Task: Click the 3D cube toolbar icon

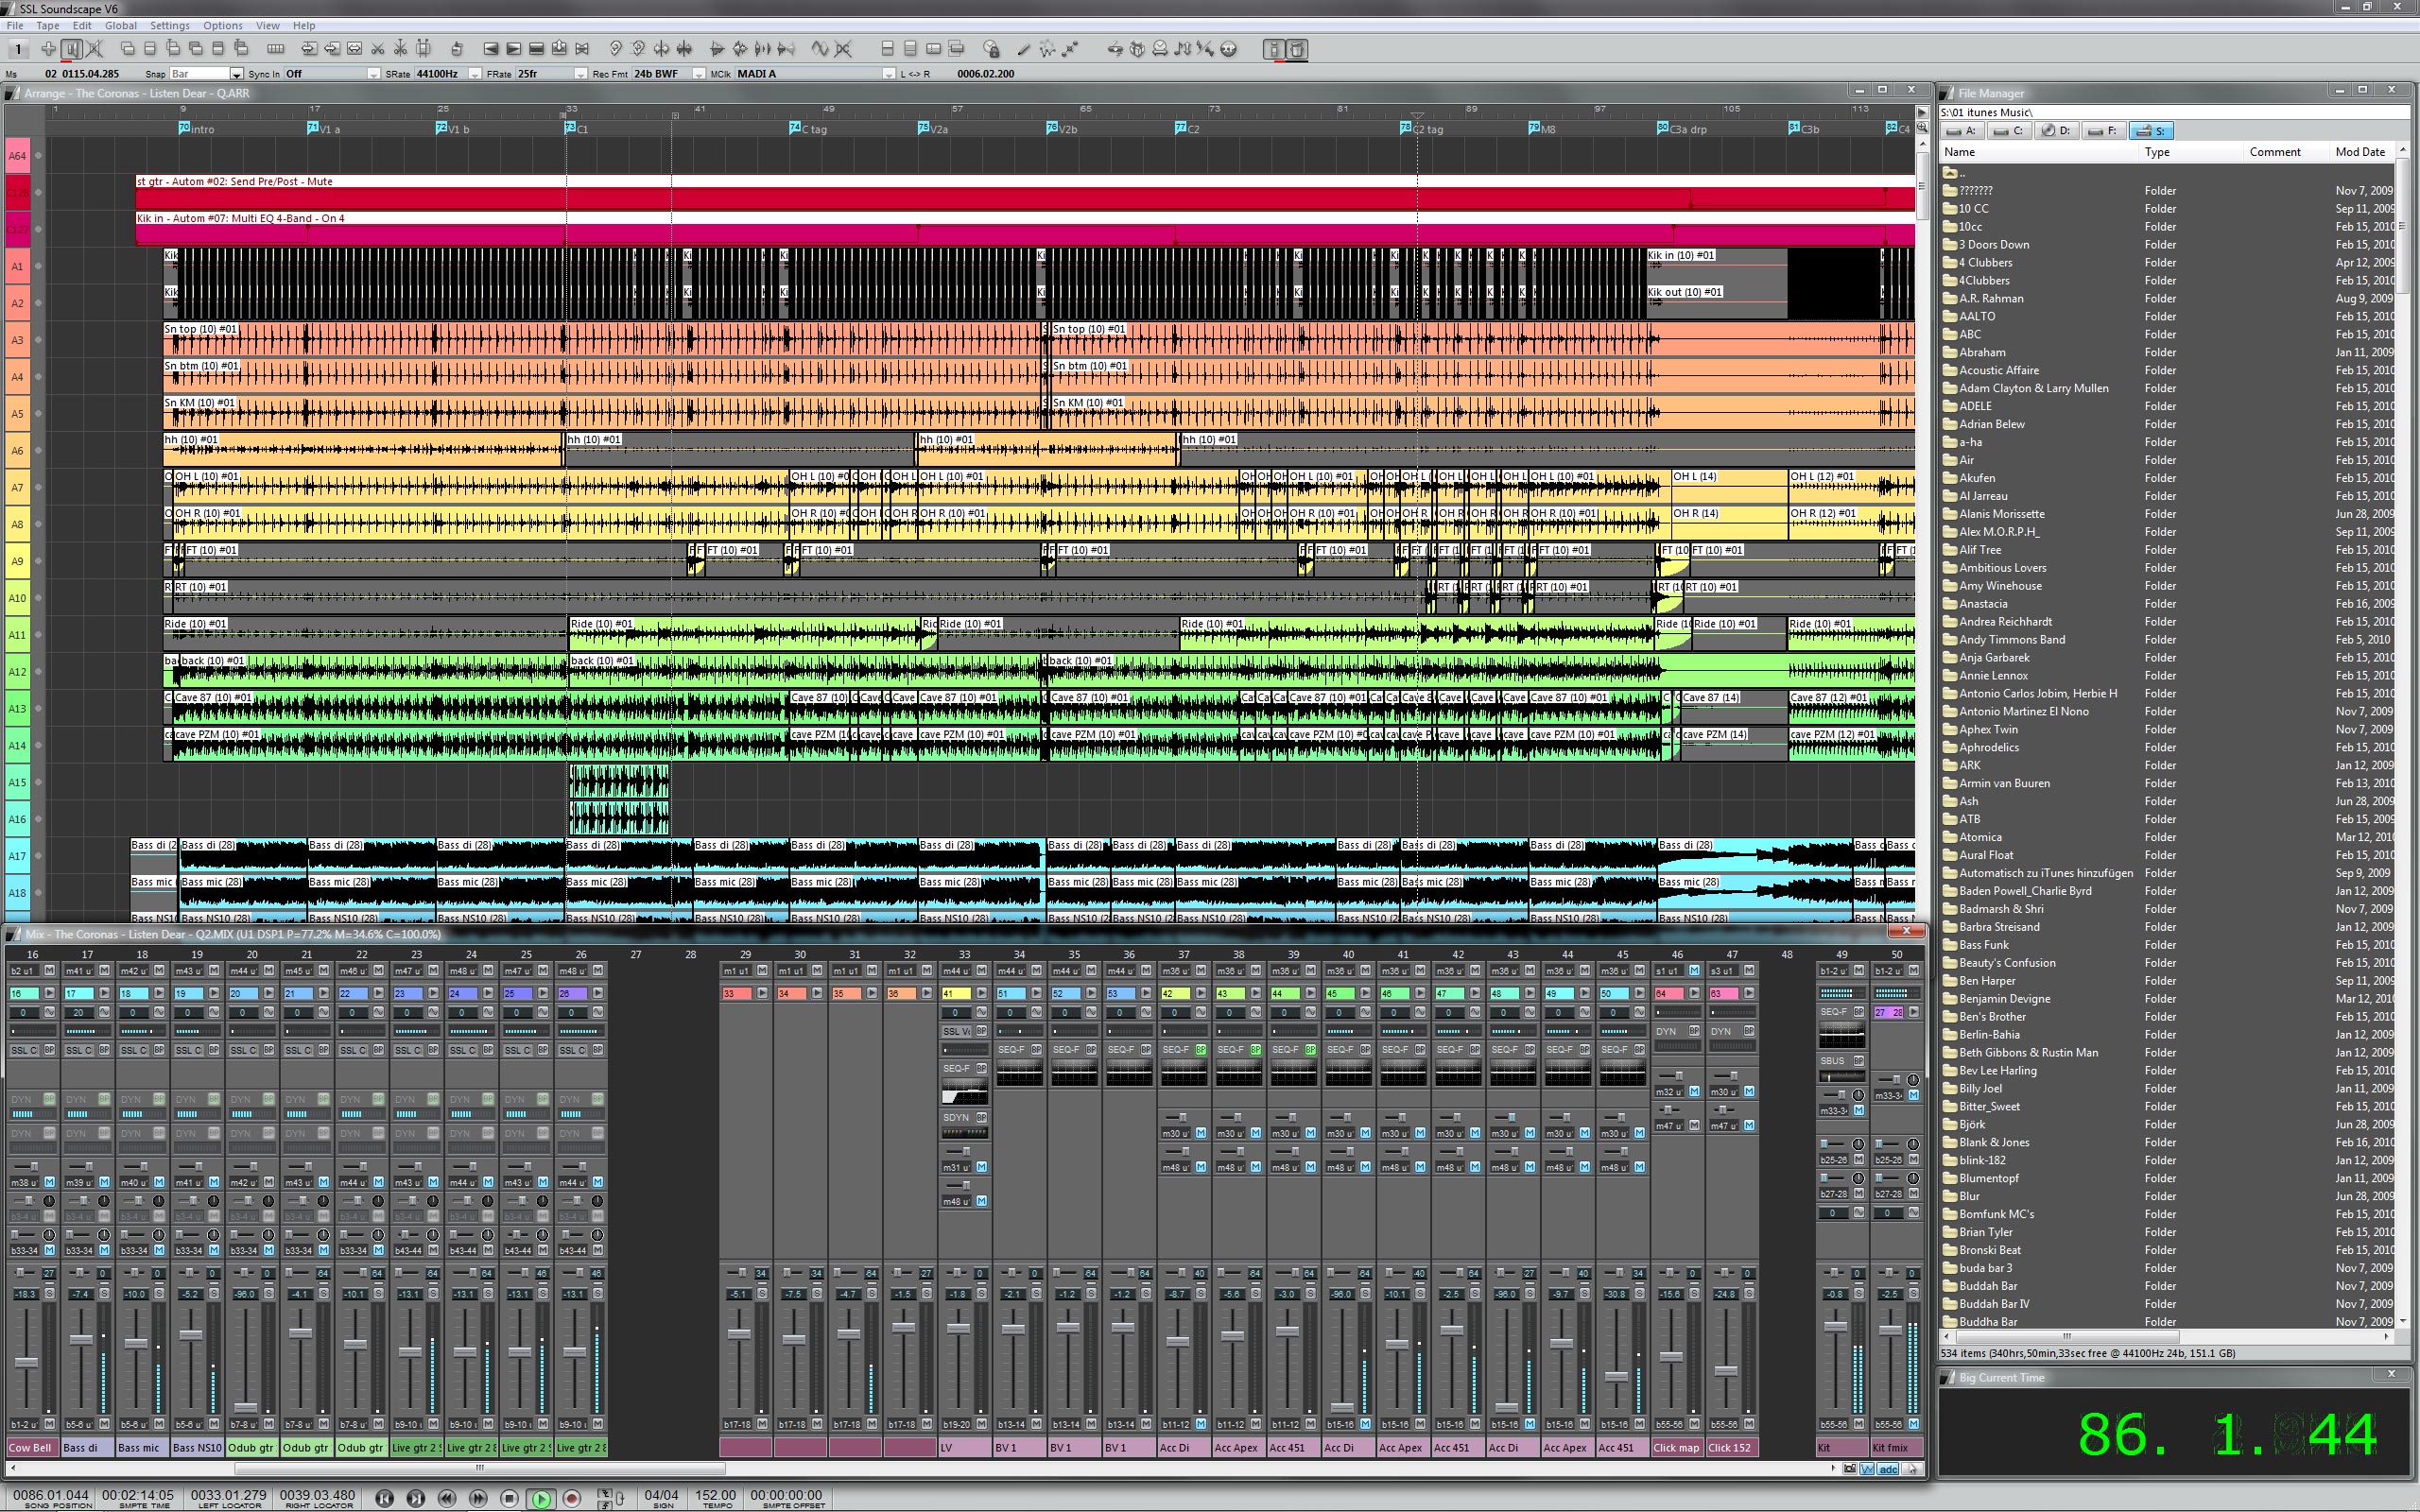Action: click(x=1137, y=49)
